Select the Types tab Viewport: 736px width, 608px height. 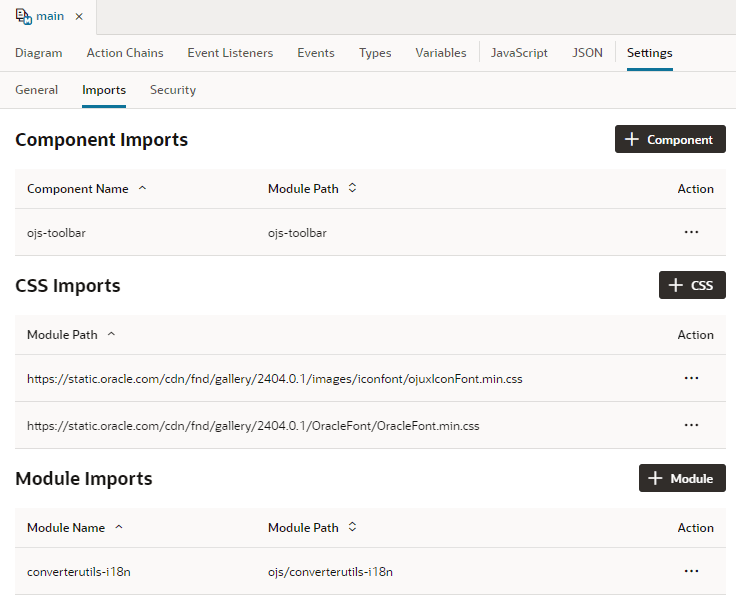(375, 53)
